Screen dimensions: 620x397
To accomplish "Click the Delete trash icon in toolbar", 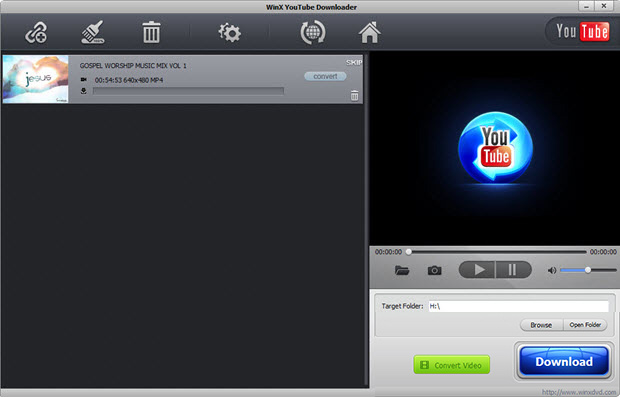I will pos(151,32).
